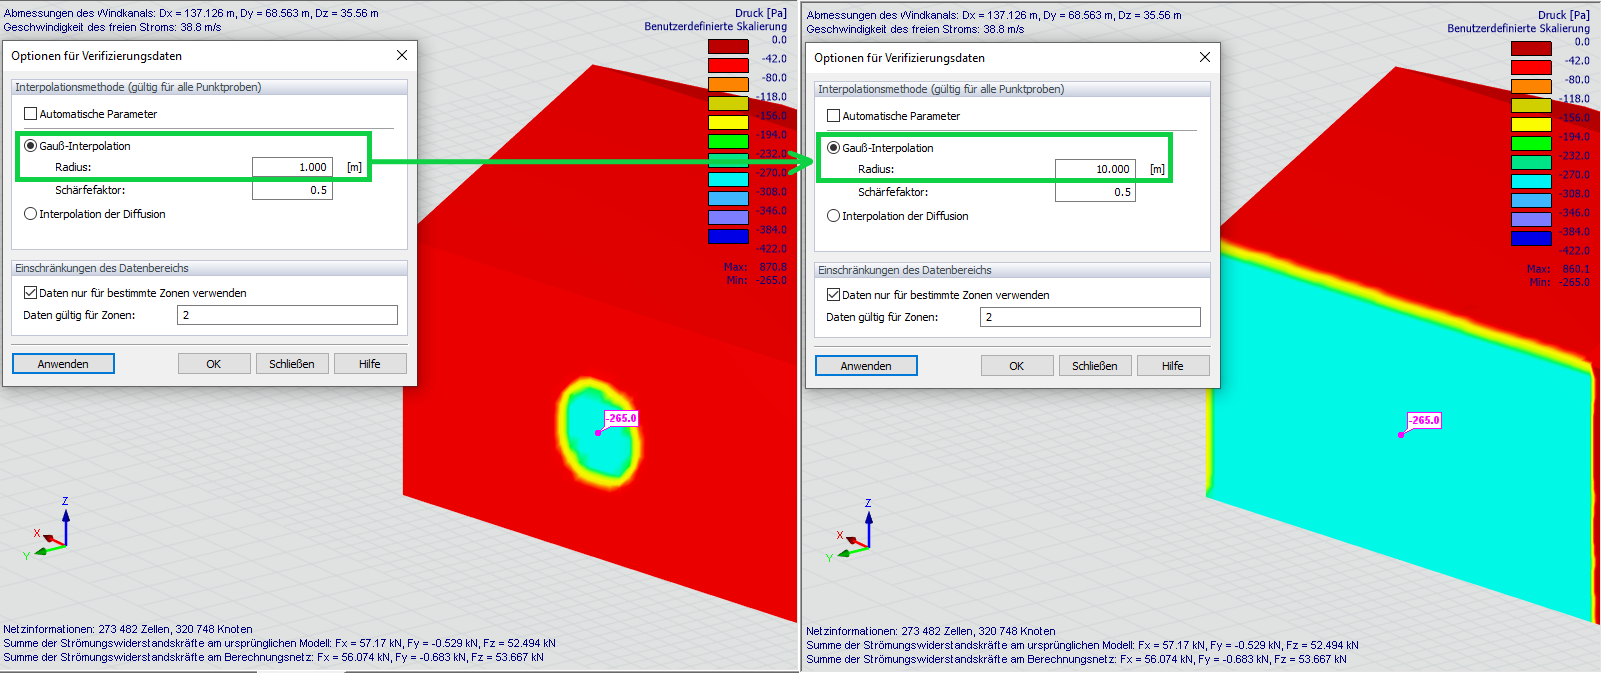Close left Optionen für Verifizierungsdaten dialog

(402, 55)
